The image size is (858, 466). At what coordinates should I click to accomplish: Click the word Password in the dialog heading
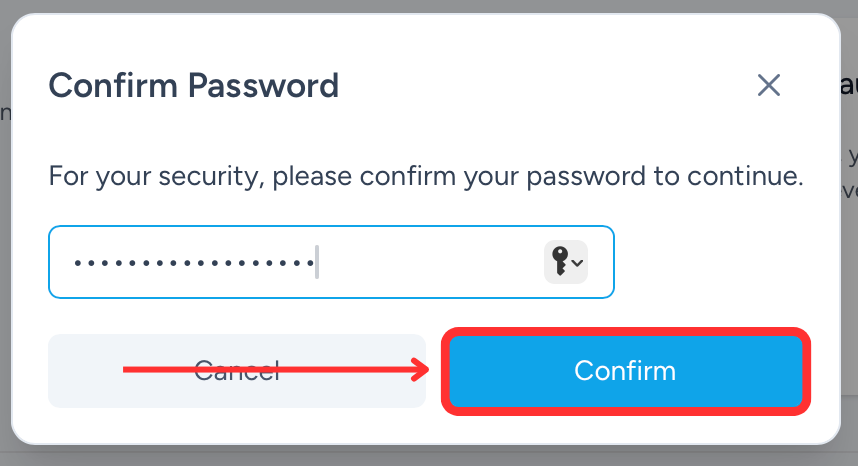click(x=264, y=85)
